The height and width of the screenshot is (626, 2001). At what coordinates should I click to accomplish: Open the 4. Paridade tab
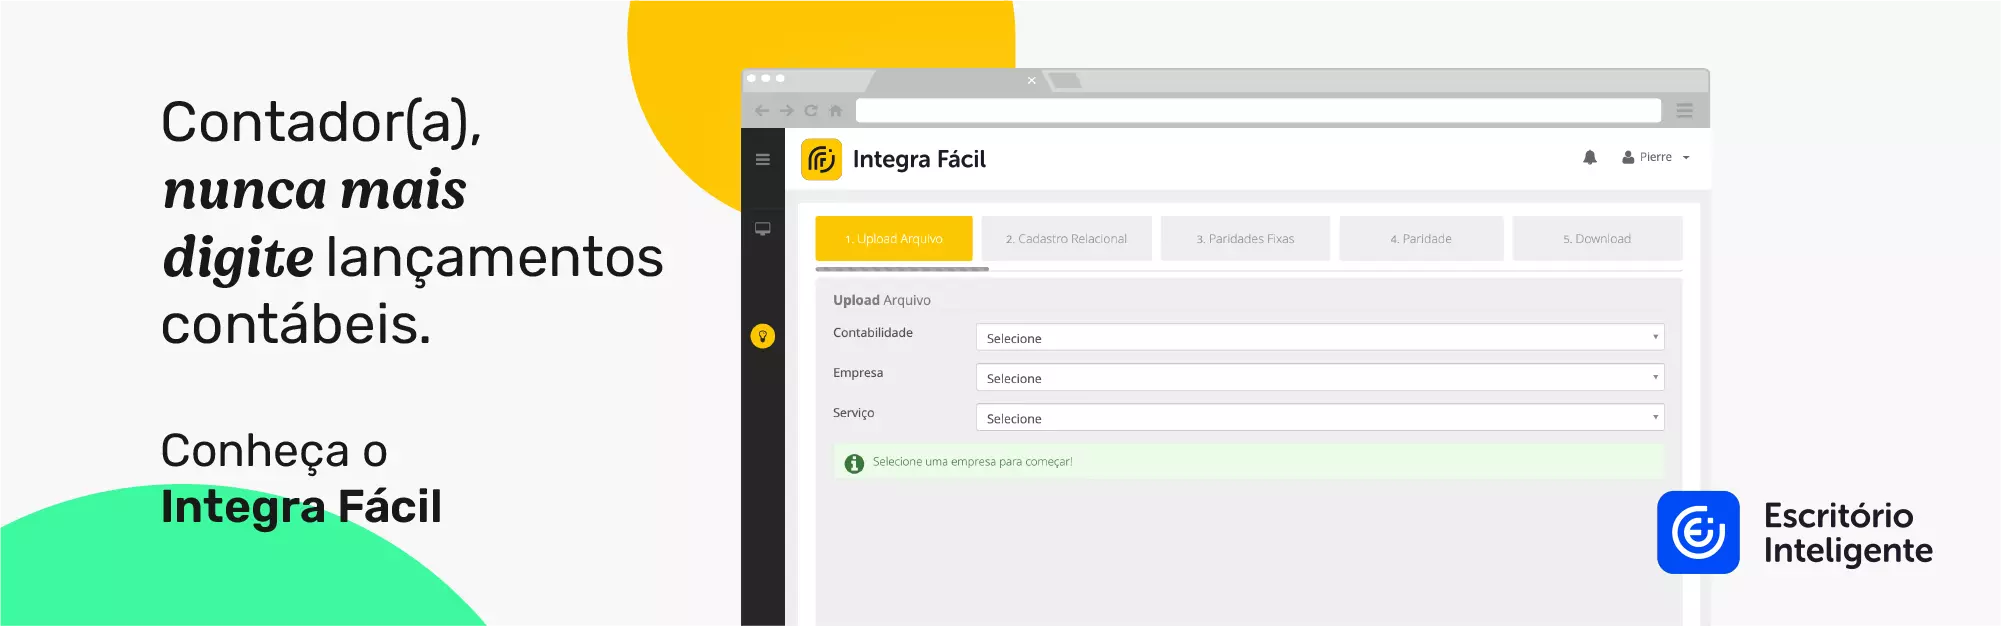pyautogui.click(x=1421, y=239)
